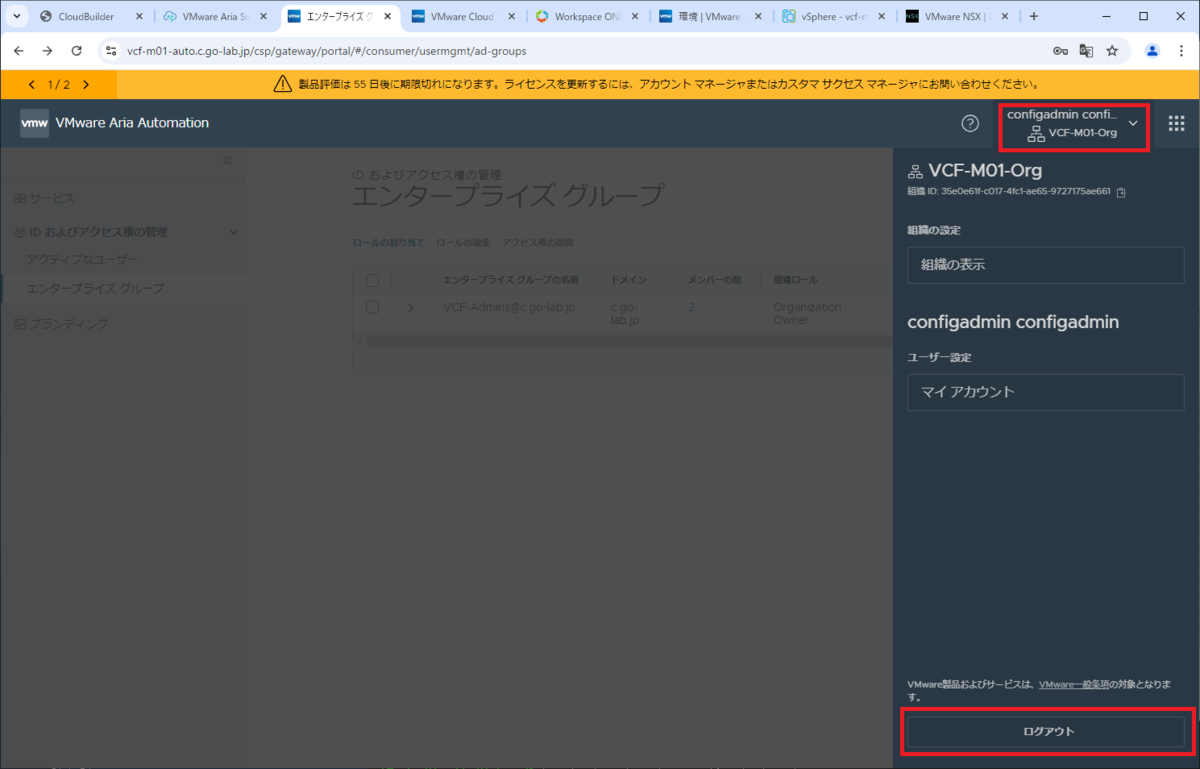Viewport: 1200px width, 769px height.
Task: Open the VMware一般条項 link
Action: [1074, 684]
